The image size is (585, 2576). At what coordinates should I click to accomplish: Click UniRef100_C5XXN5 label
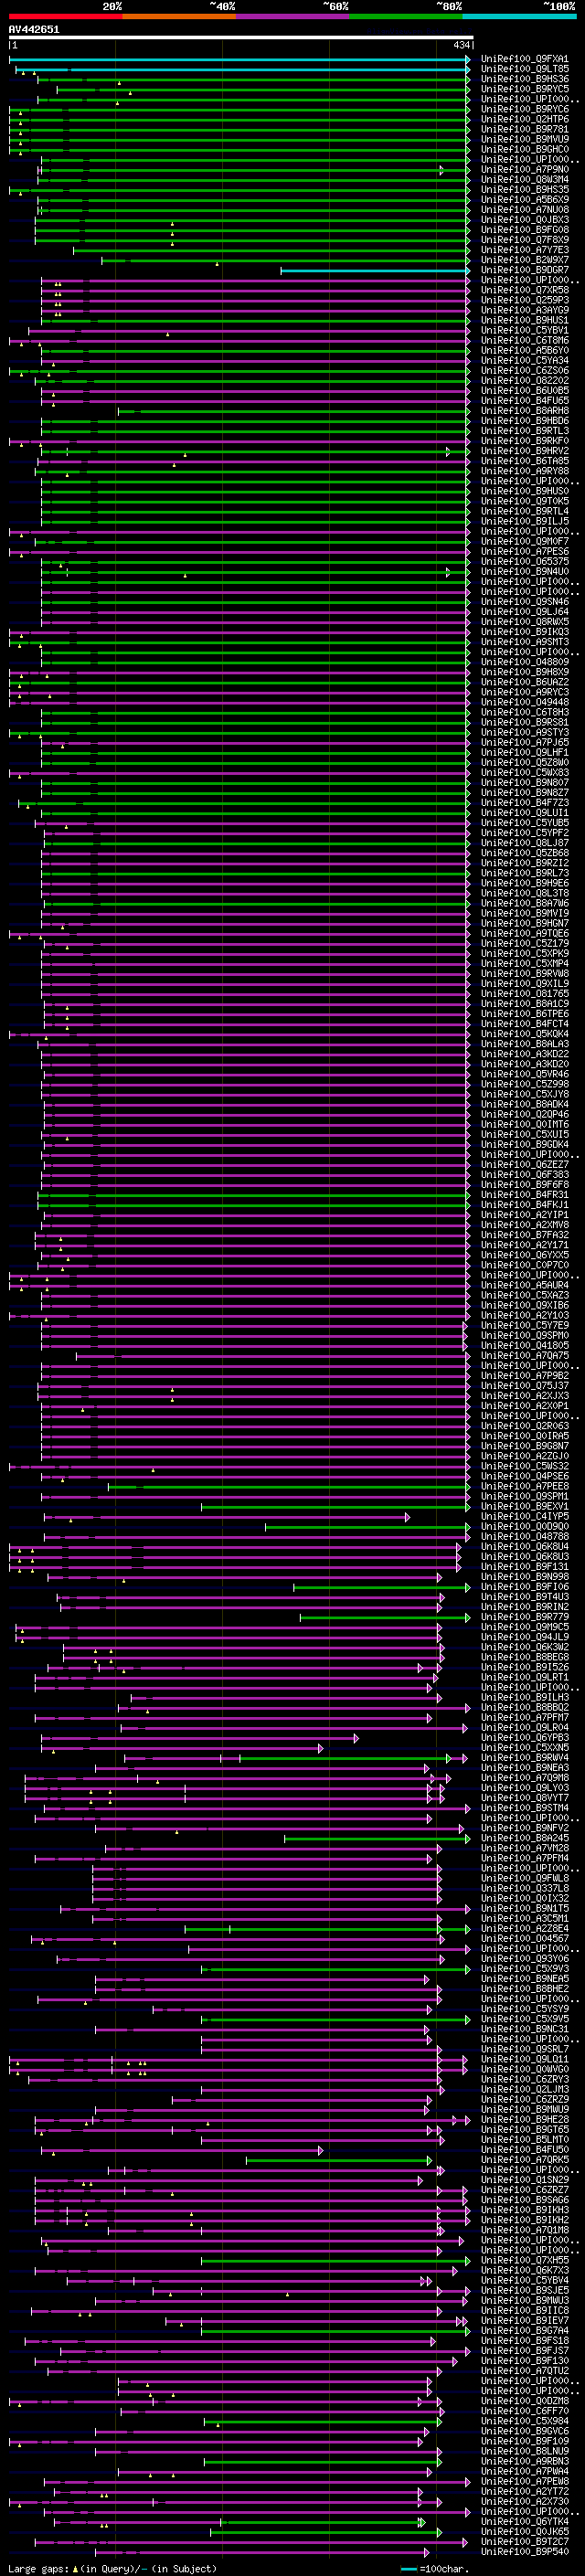coord(525,1748)
